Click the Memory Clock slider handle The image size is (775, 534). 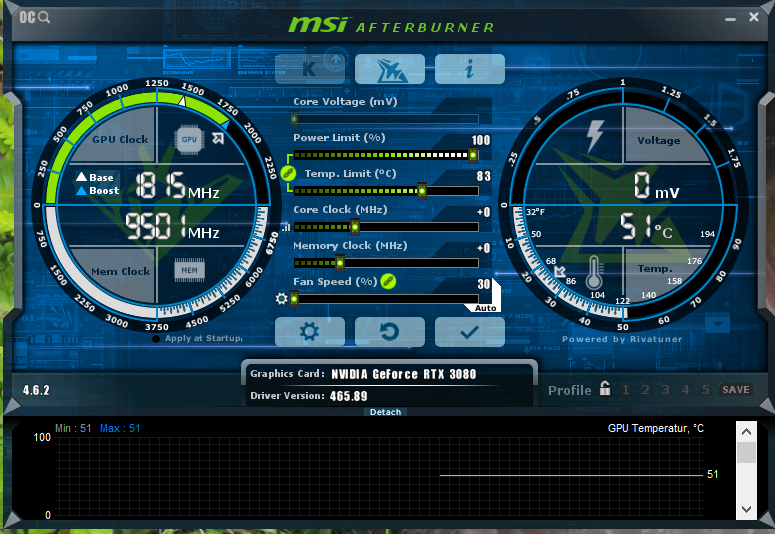coord(340,263)
